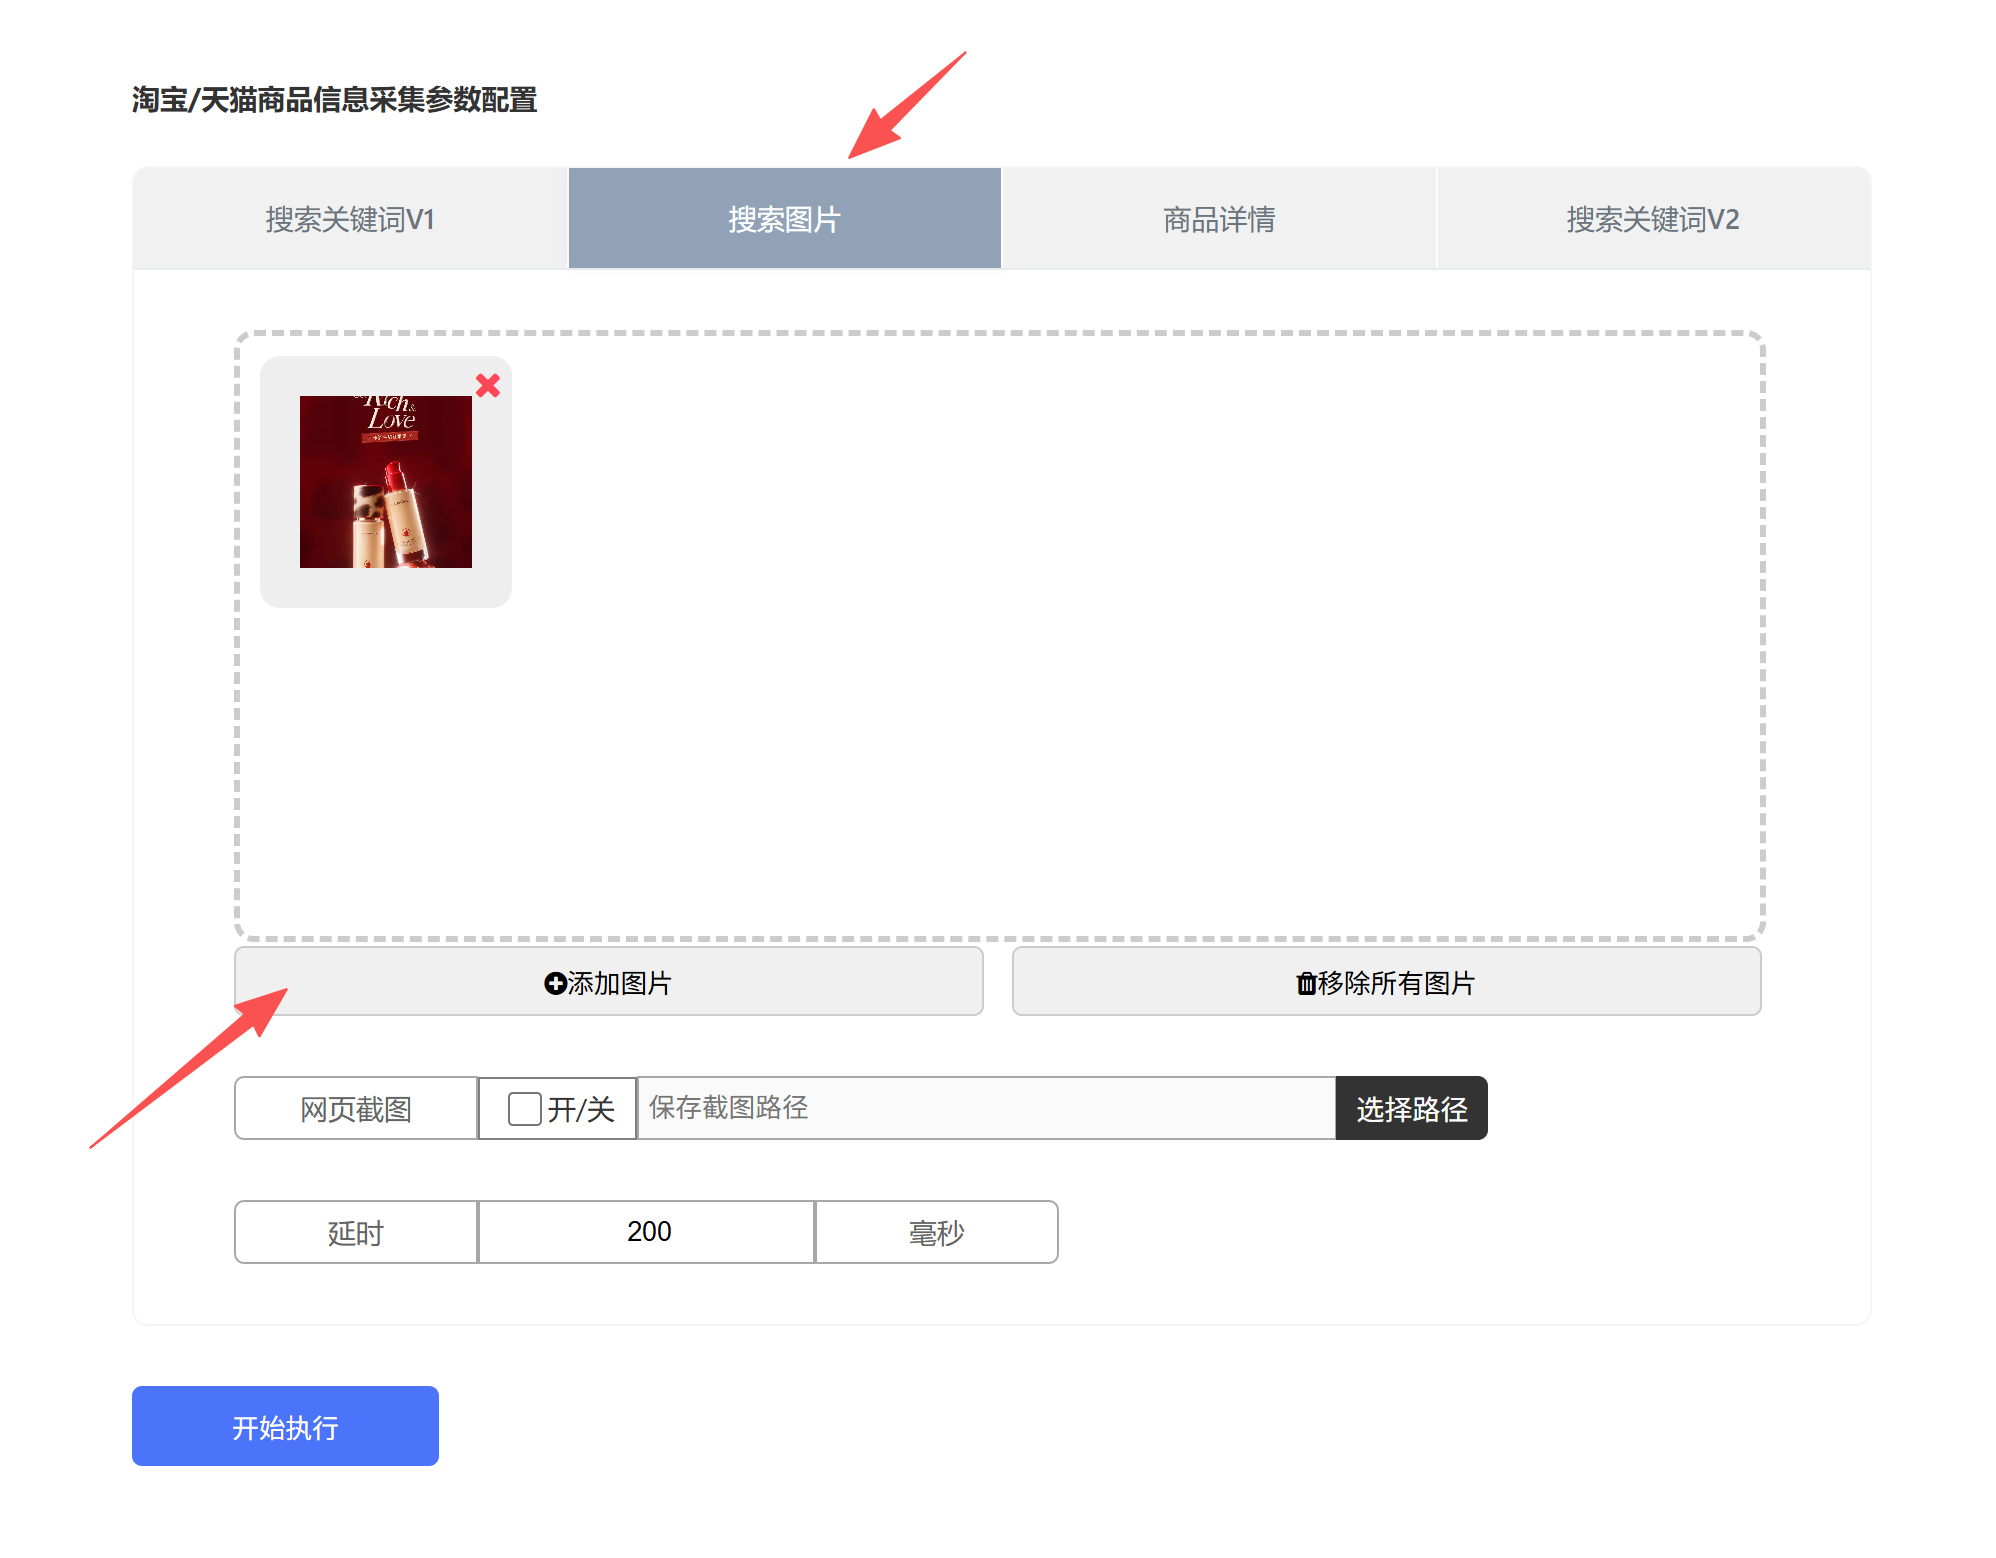Select the 搜索图片 tab
The width and height of the screenshot is (1996, 1558).
pos(784,219)
